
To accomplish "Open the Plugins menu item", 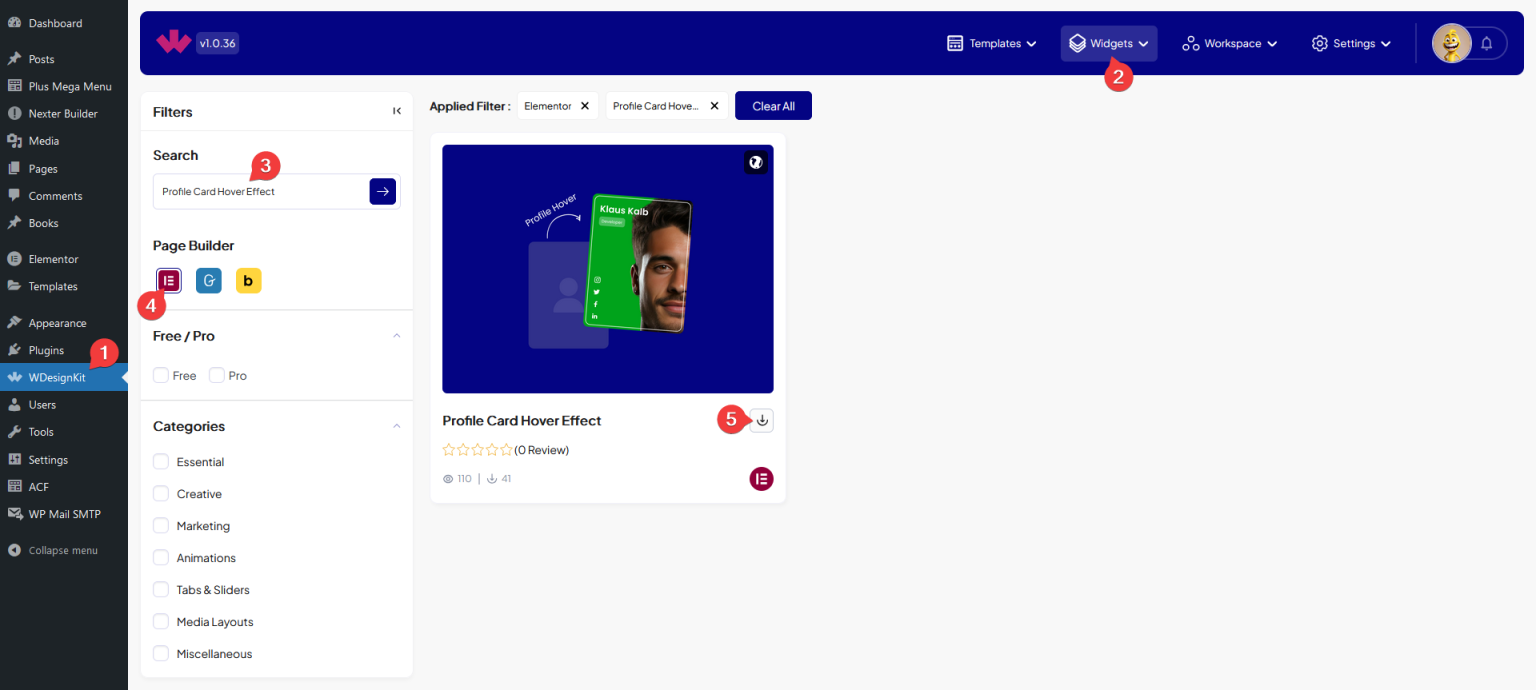I will [46, 350].
